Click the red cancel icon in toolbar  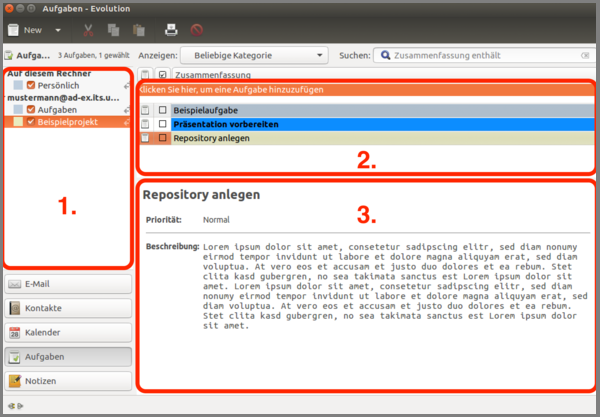tap(197, 30)
